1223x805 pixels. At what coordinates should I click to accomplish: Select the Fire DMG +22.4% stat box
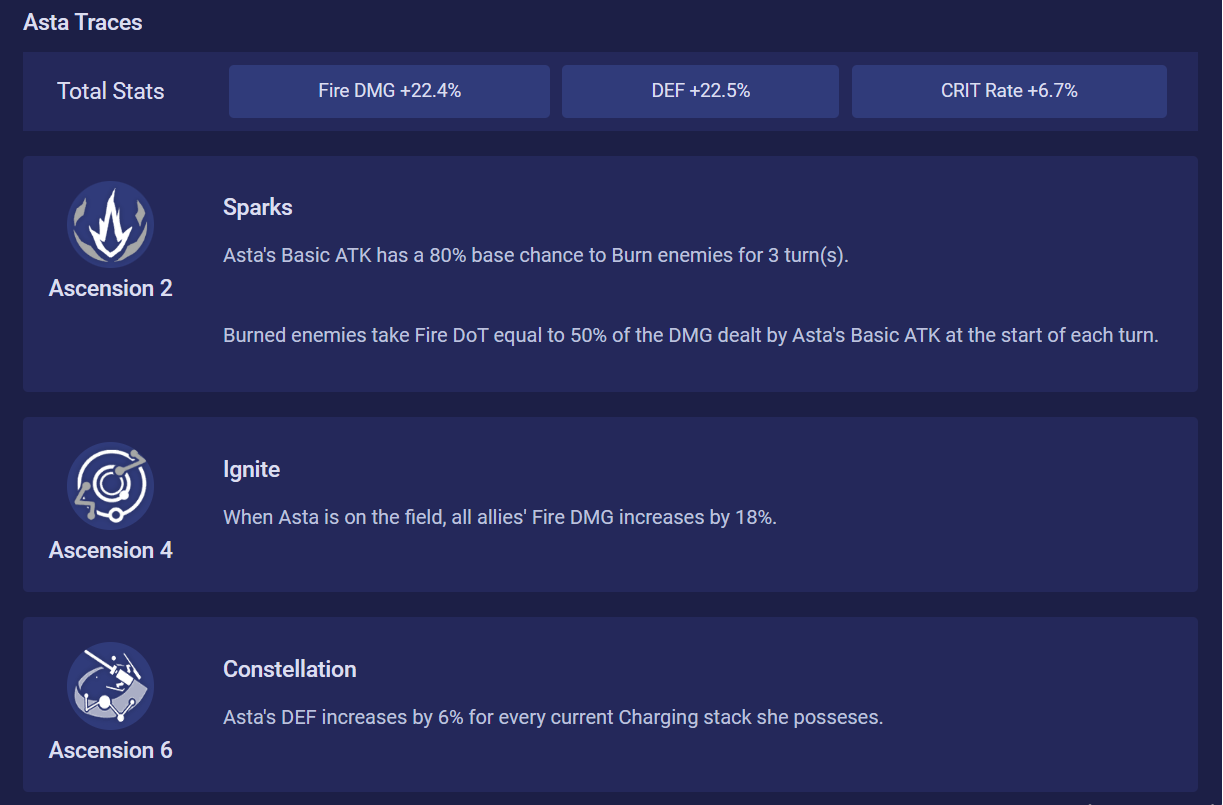click(389, 91)
